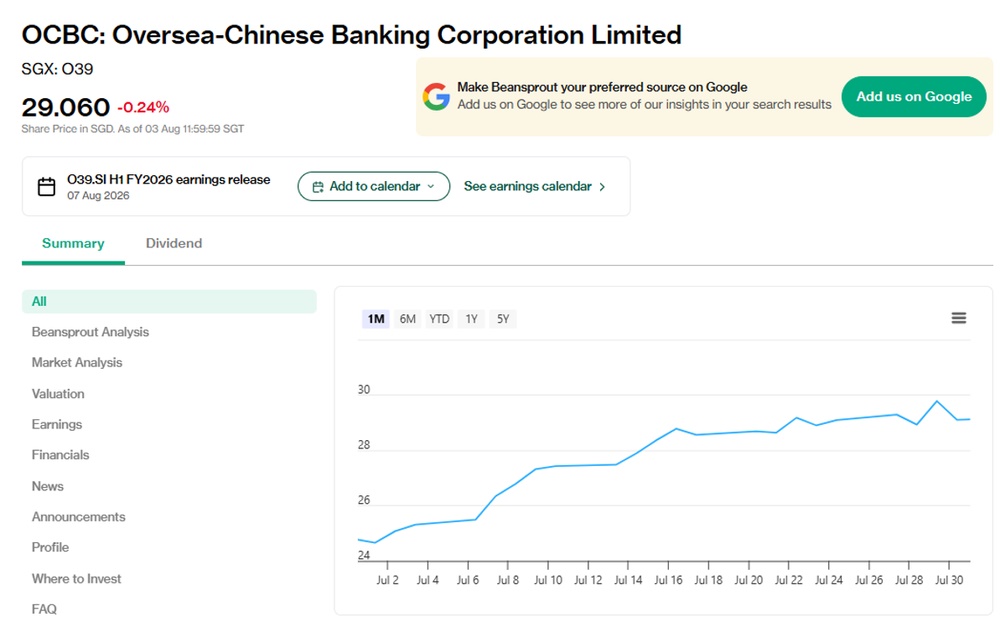The height and width of the screenshot is (627, 1000).
Task: Open the FAQ section link
Action: [44, 609]
